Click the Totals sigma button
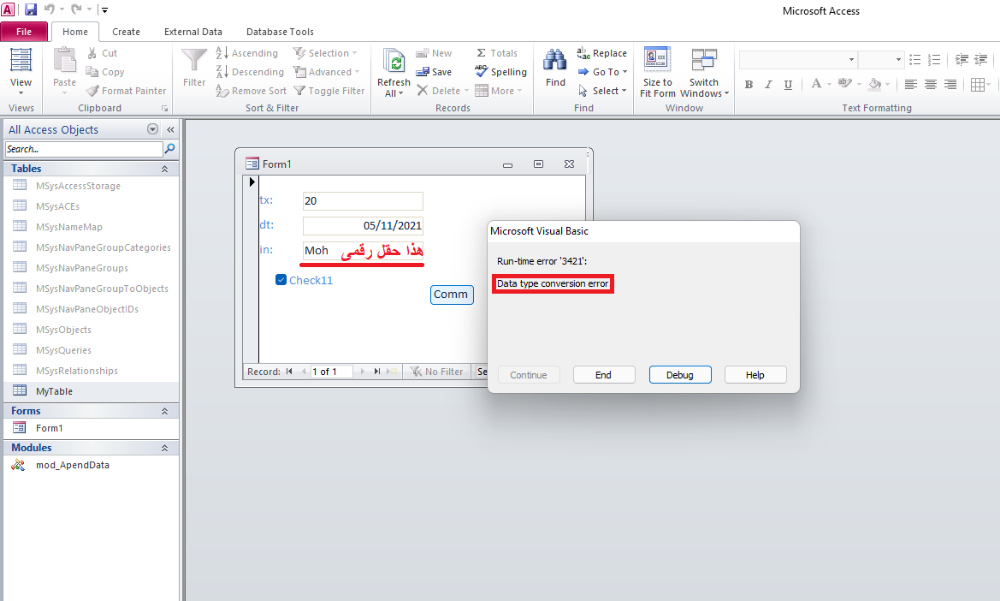Viewport: 1000px width, 601px height. pyautogui.click(x=497, y=53)
